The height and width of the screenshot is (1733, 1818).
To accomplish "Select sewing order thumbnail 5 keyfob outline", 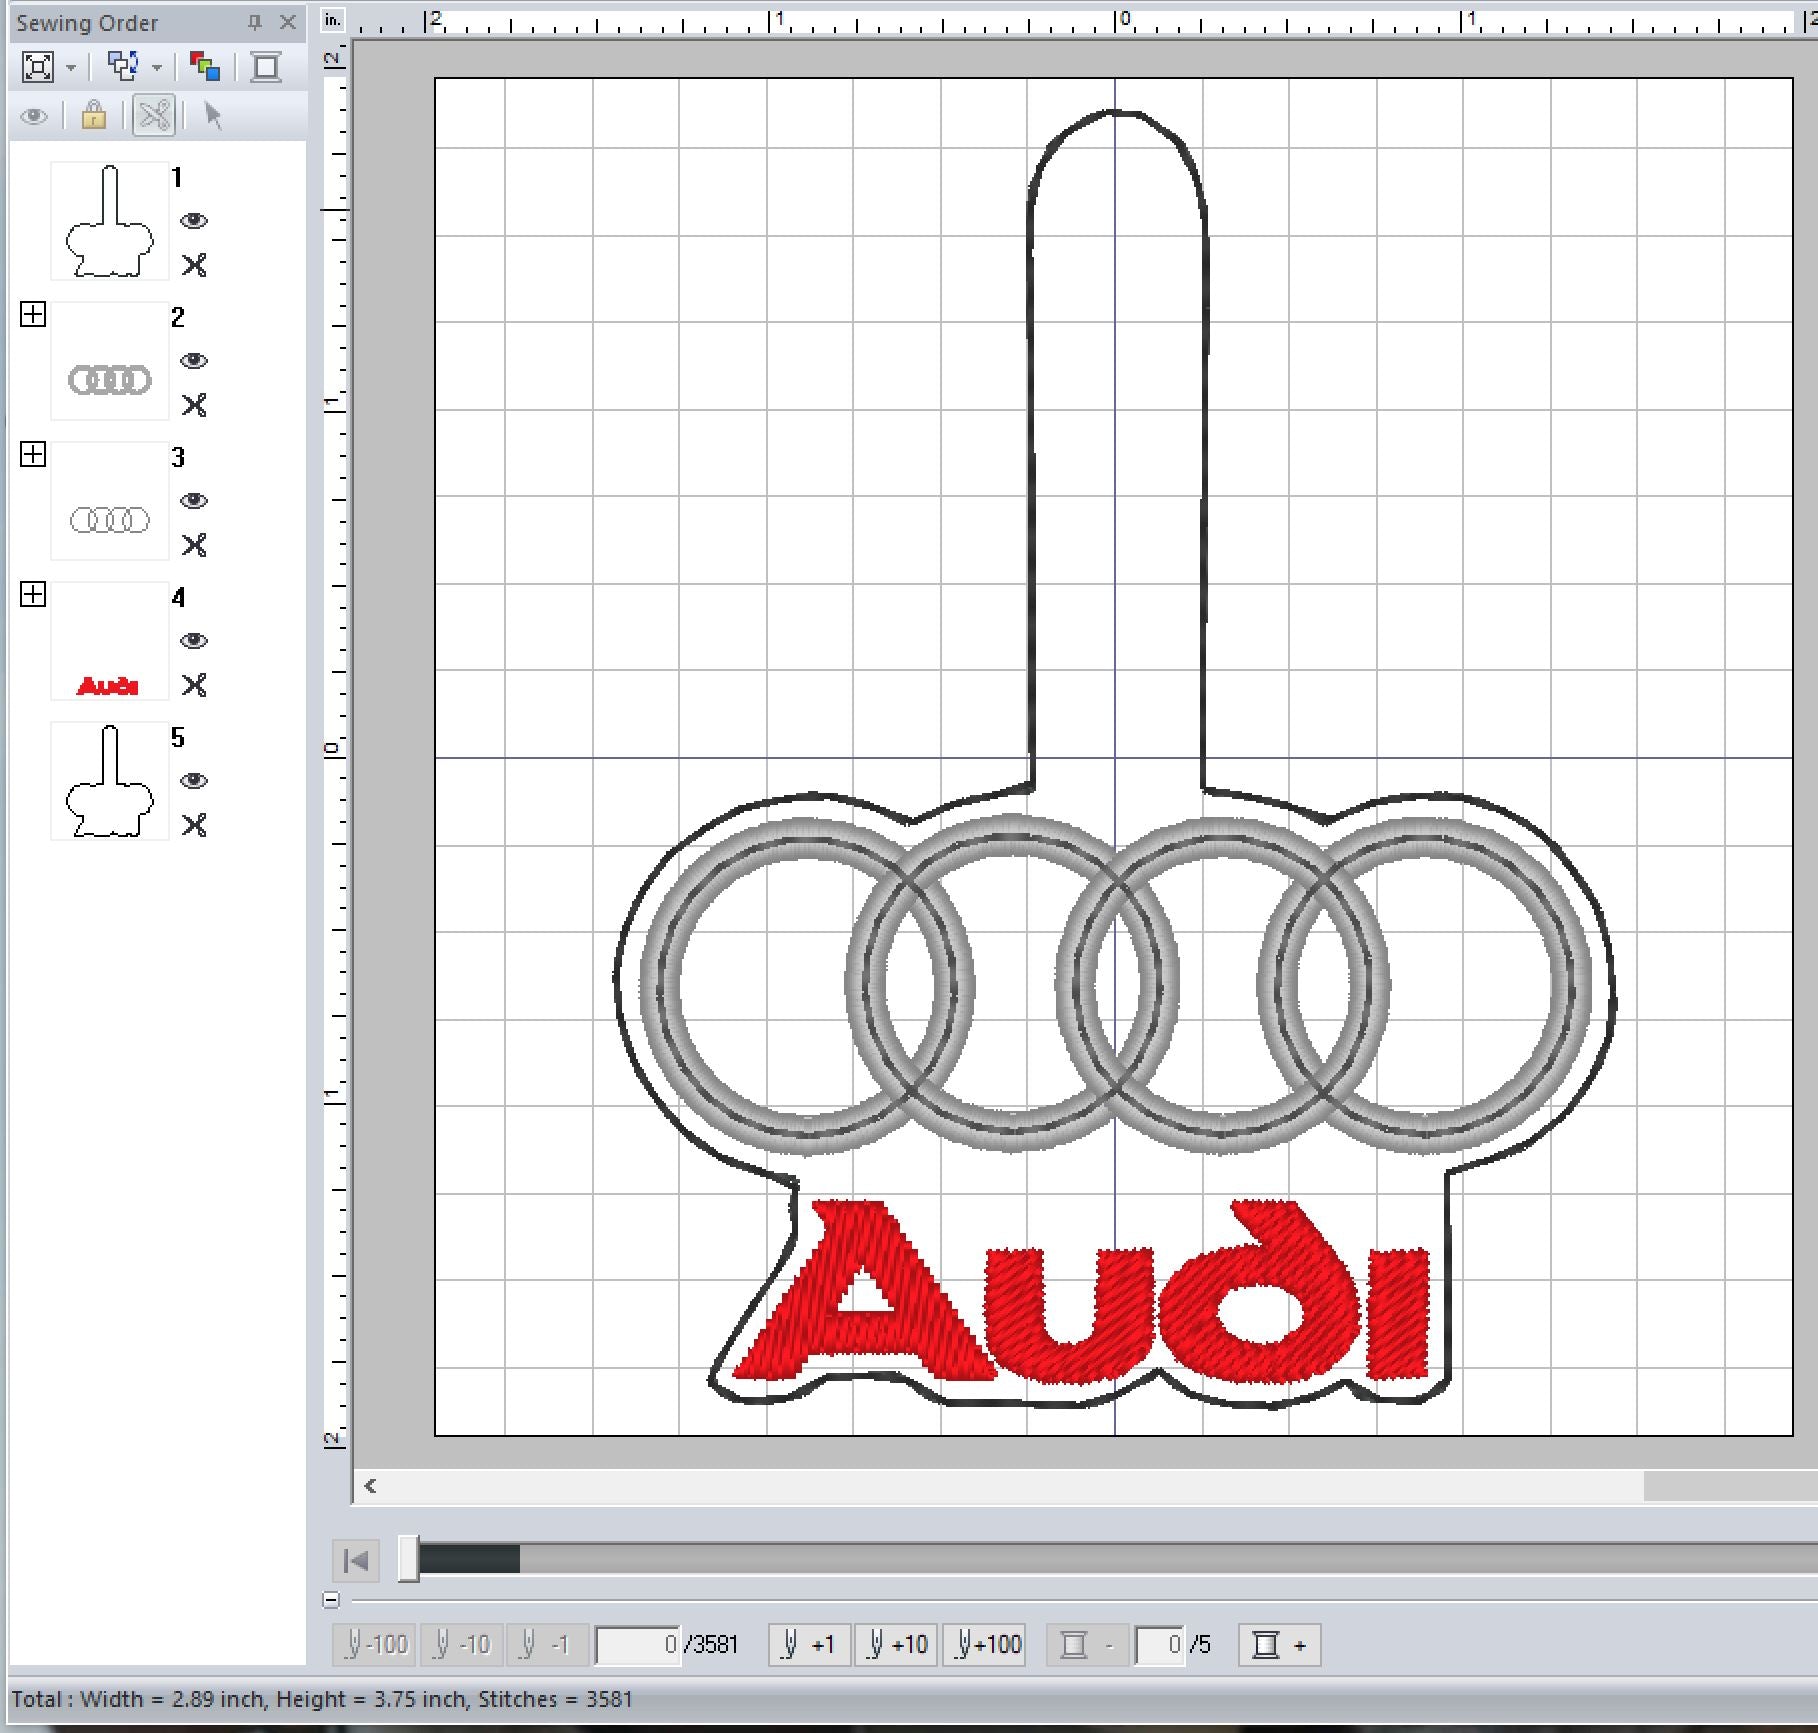I will [110, 781].
